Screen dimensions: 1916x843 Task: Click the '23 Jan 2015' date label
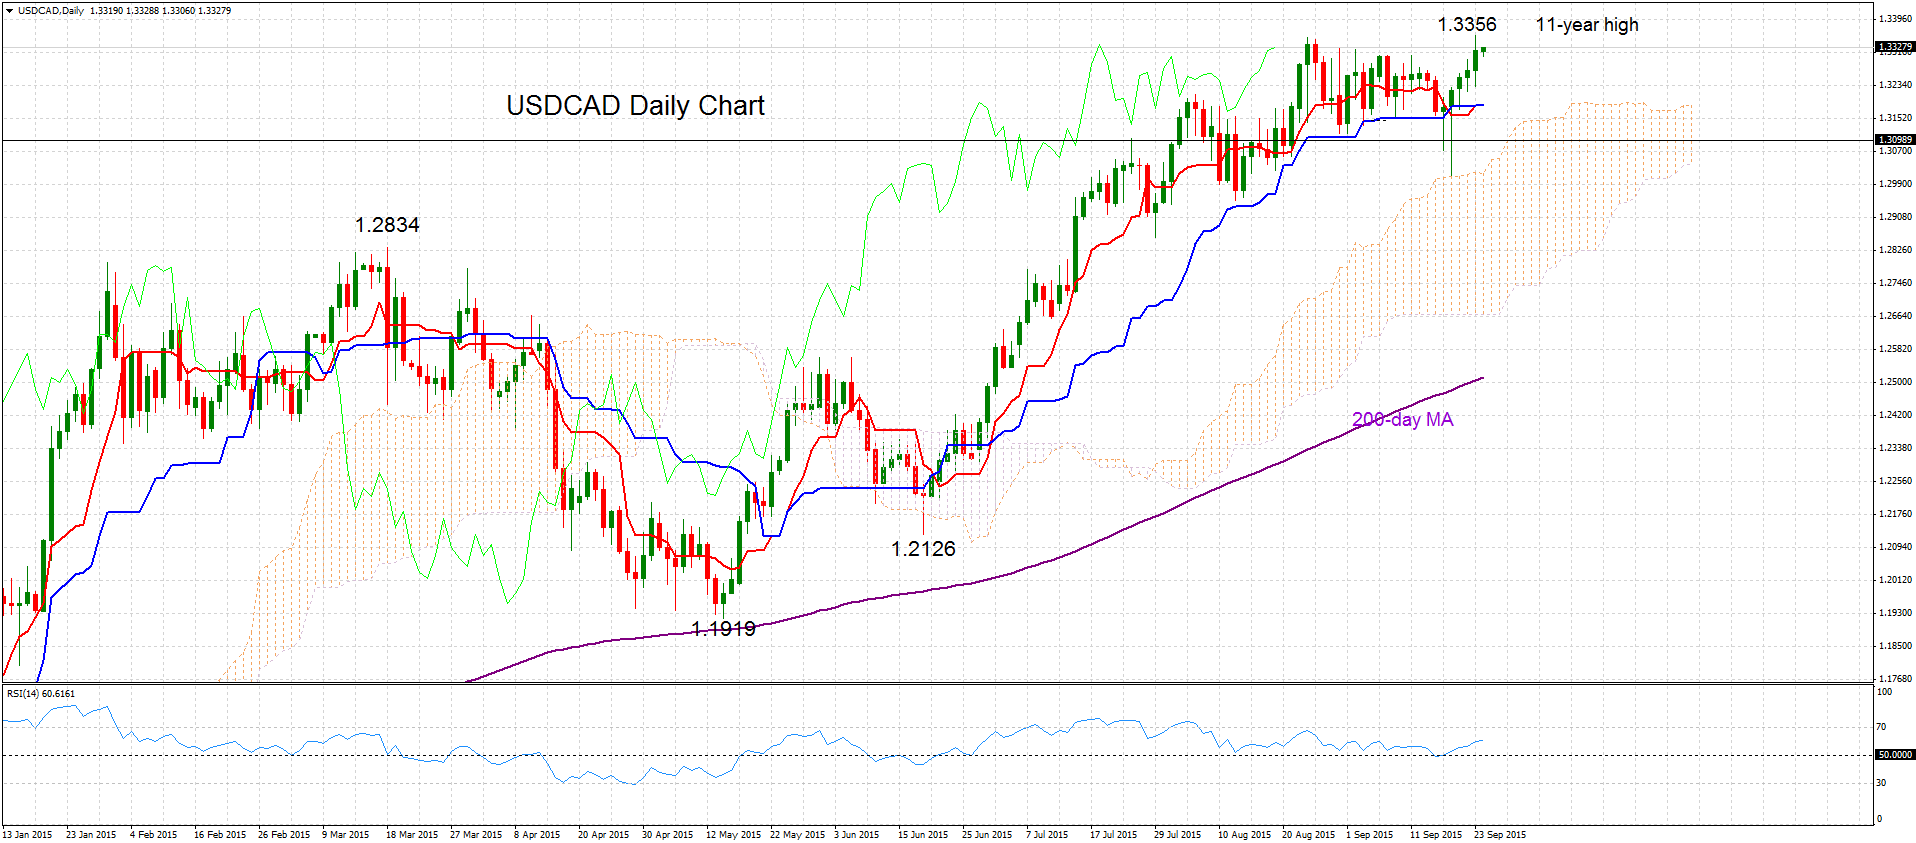91,835
